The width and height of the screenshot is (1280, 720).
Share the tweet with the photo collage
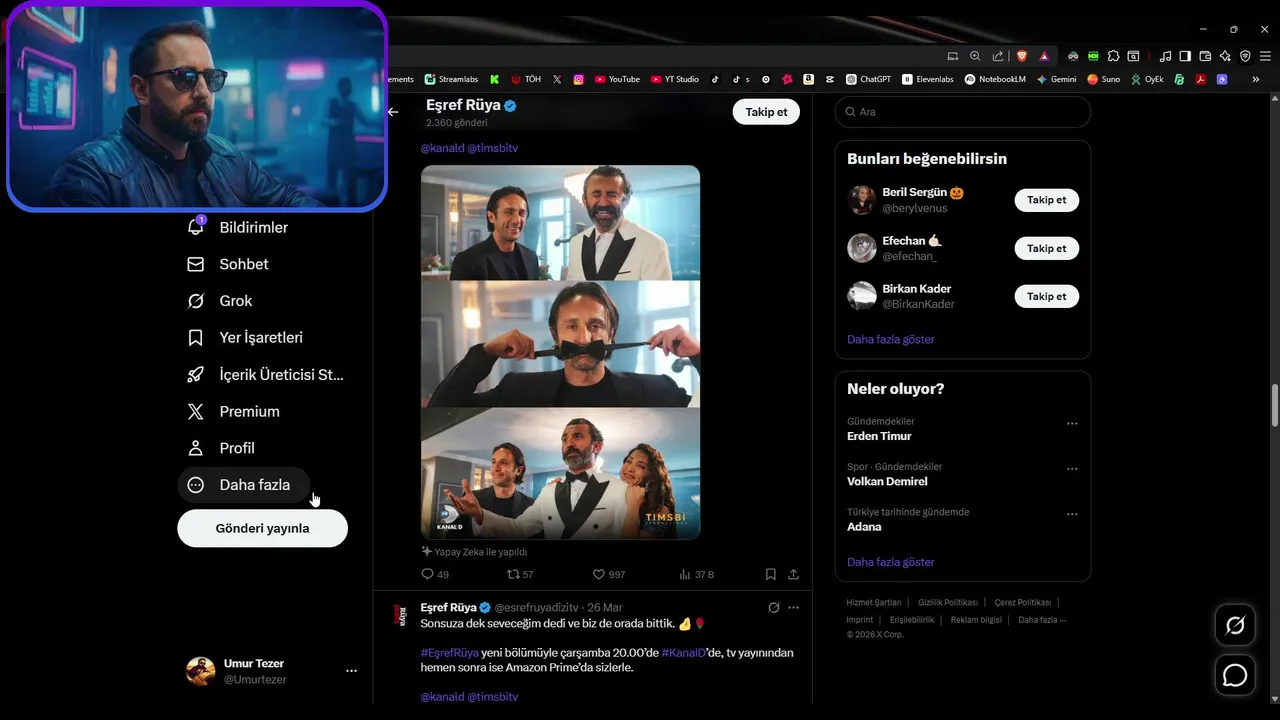point(793,575)
